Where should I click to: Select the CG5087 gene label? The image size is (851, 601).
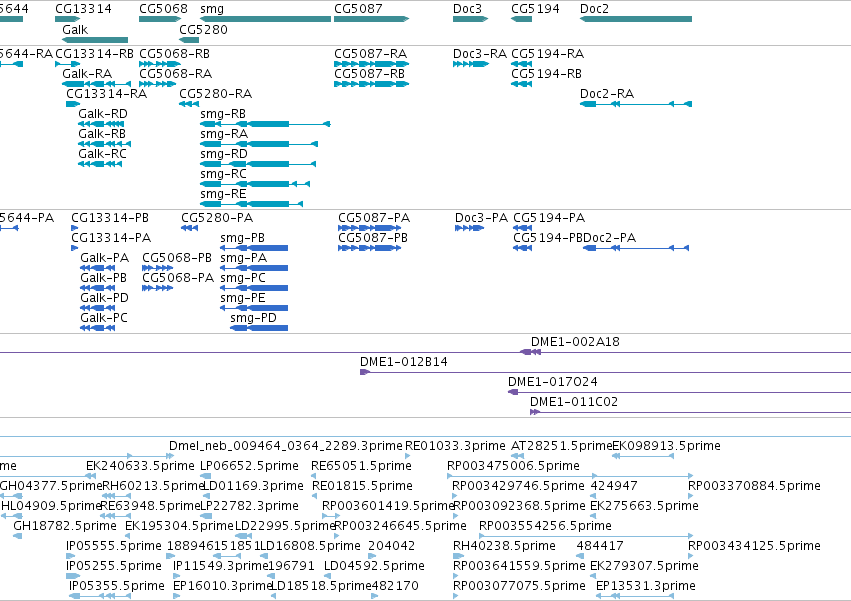point(358,9)
